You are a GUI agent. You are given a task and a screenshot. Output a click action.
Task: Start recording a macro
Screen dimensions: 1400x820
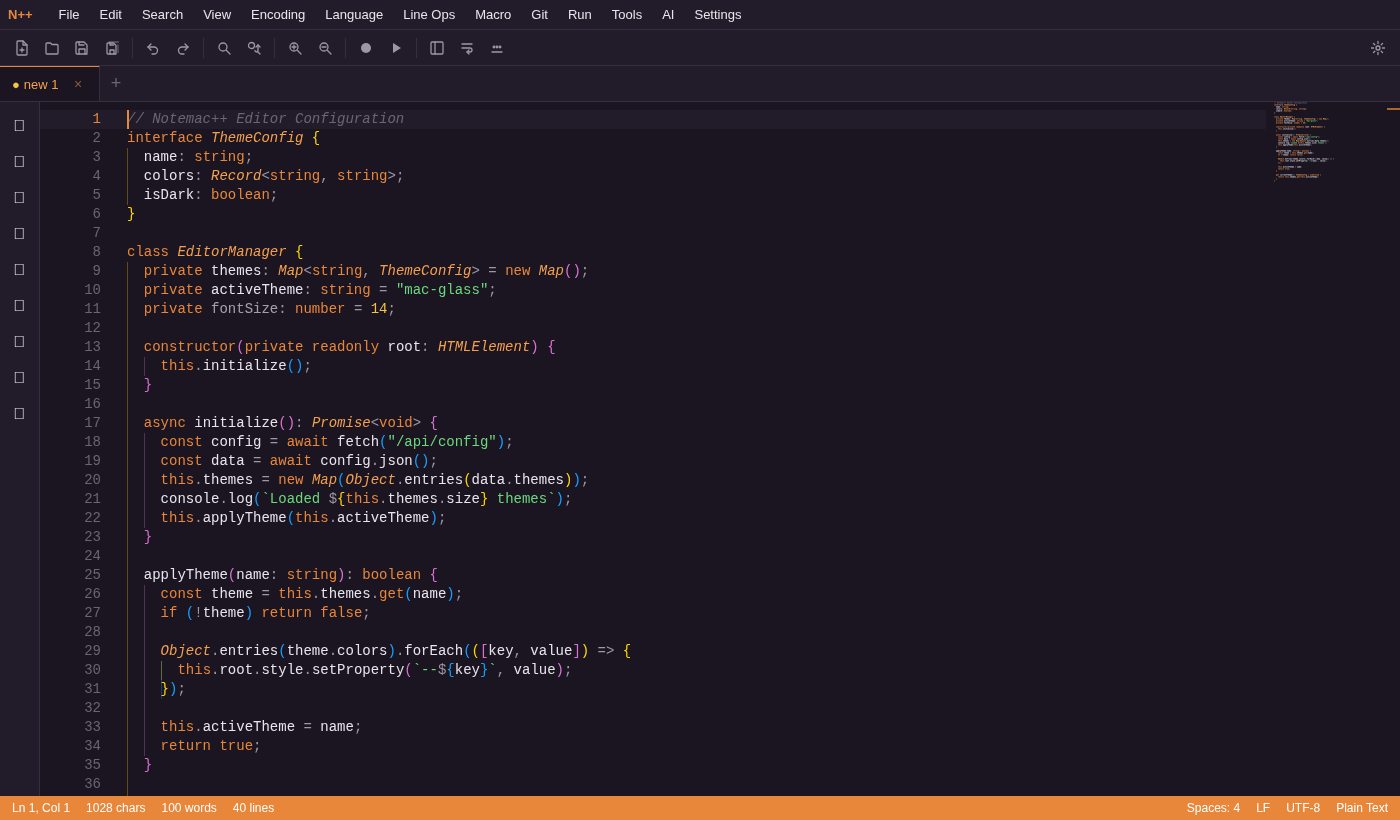pos(365,47)
